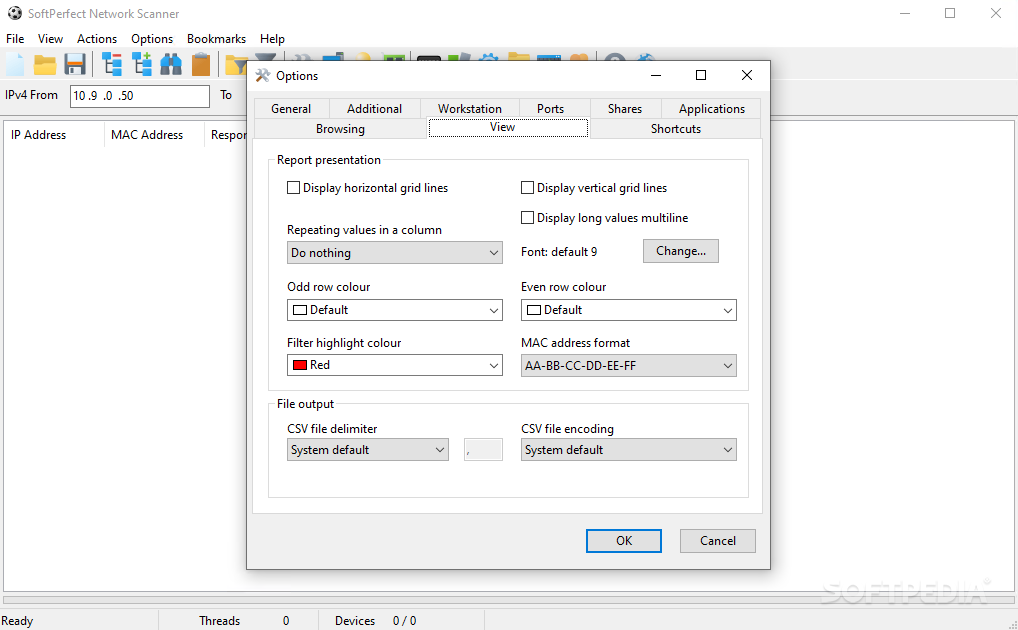
Task: Click the folder filter toolbar icon
Action: pyautogui.click(x=236, y=66)
